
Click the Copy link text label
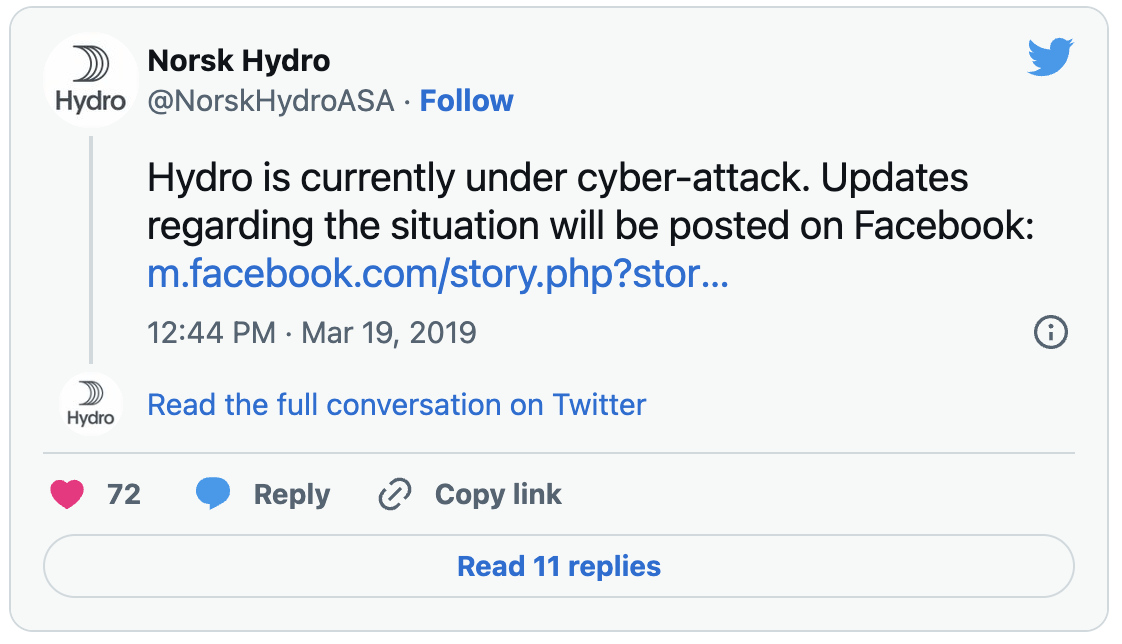[x=498, y=495]
